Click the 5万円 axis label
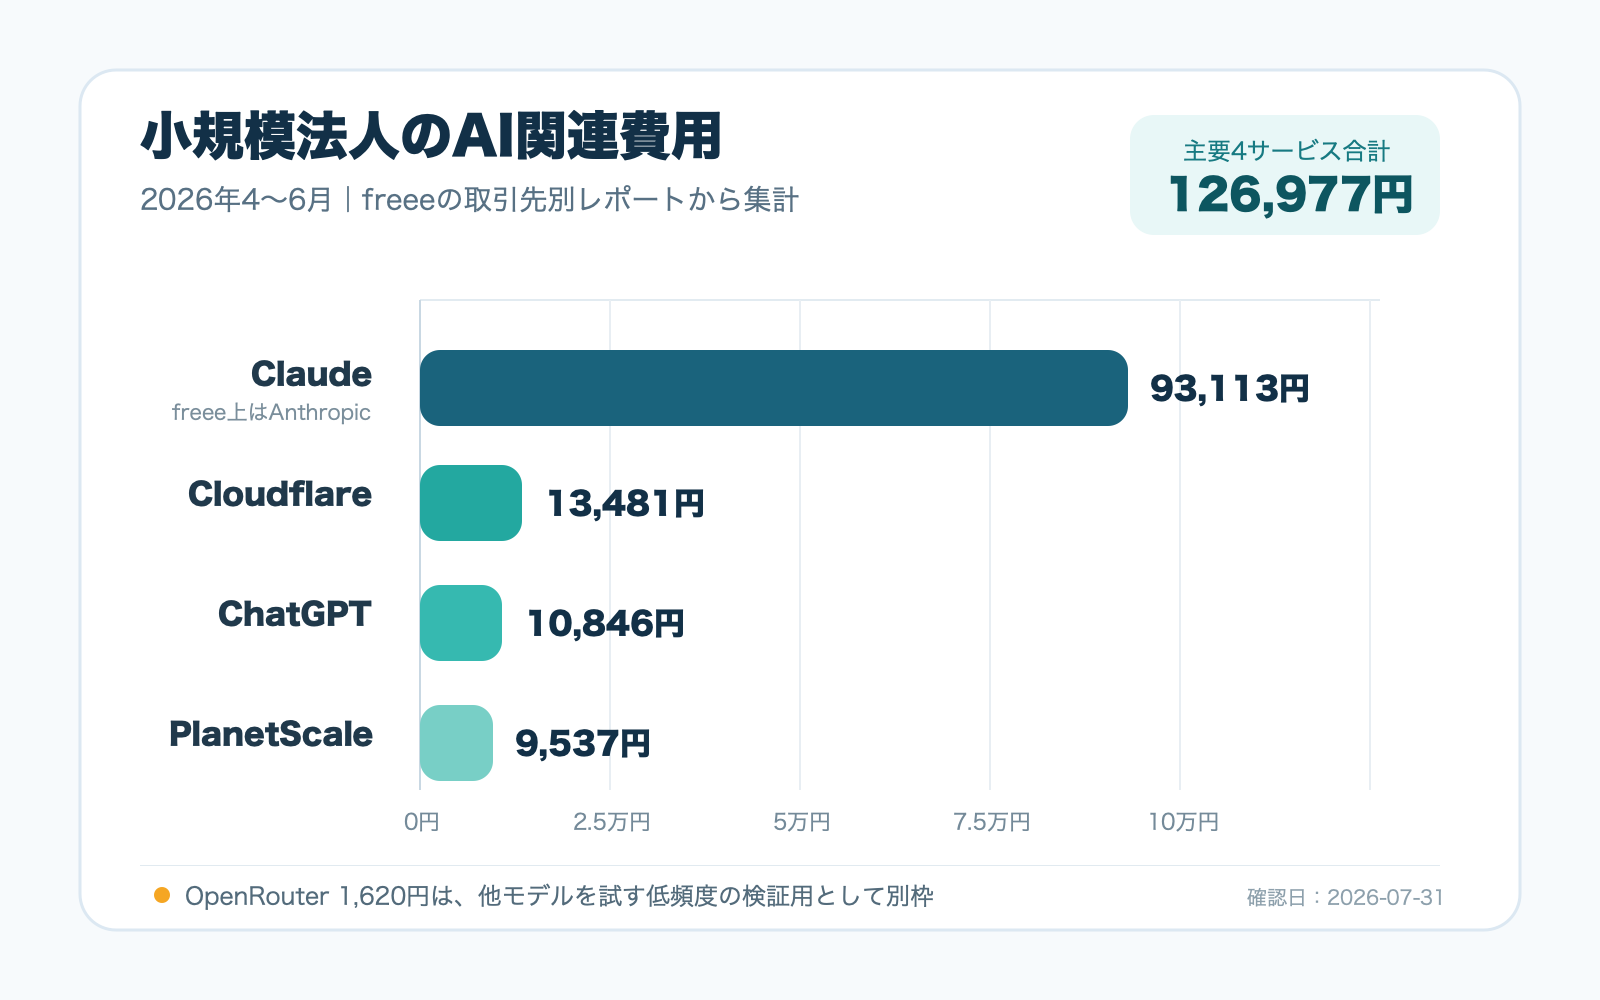This screenshot has width=1600, height=1000. (801, 822)
